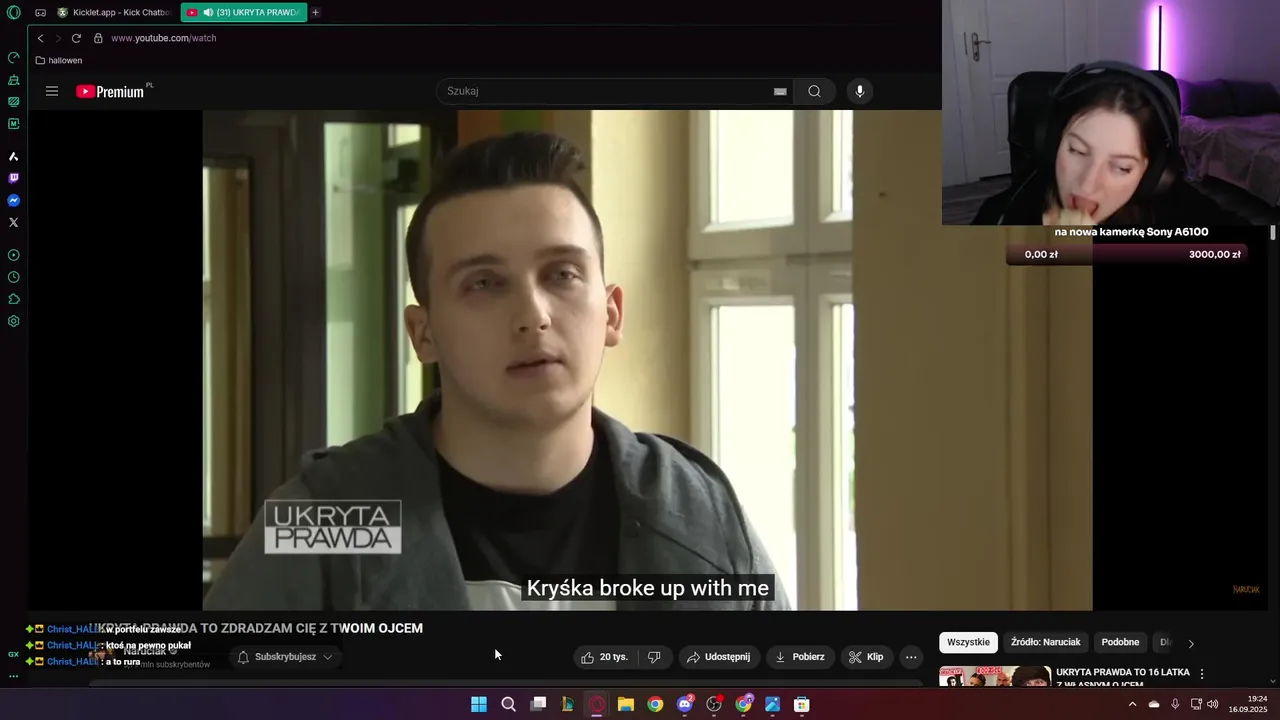Go to YouTube Premium home logo
Screen dimensions: 1280x720
tap(111, 91)
